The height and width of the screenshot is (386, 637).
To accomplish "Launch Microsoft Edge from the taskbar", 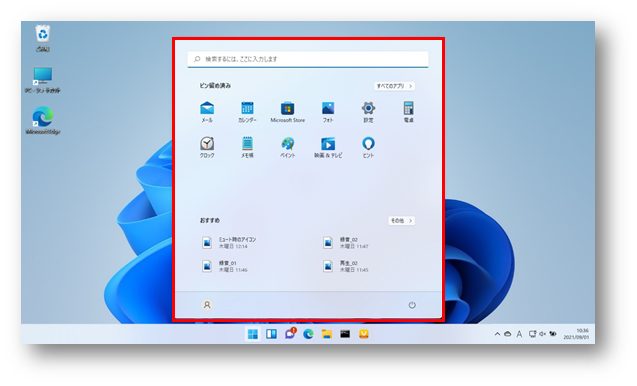I will [x=308, y=334].
